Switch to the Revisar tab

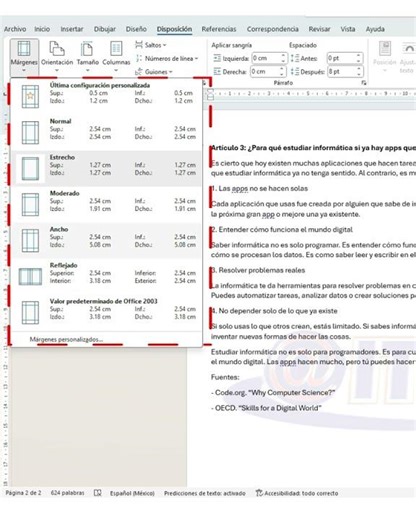pos(319,29)
